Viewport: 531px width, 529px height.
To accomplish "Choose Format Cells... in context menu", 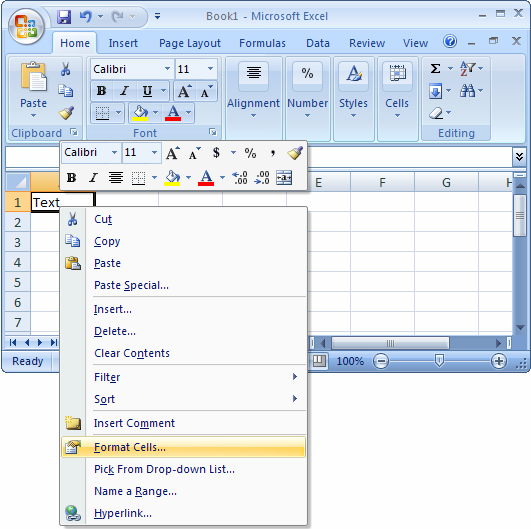I will coord(184,447).
